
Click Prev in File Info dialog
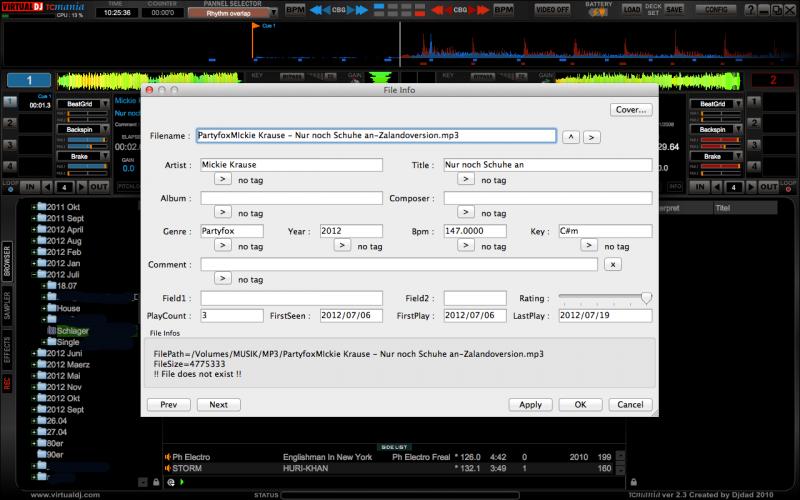pyautogui.click(x=168, y=405)
